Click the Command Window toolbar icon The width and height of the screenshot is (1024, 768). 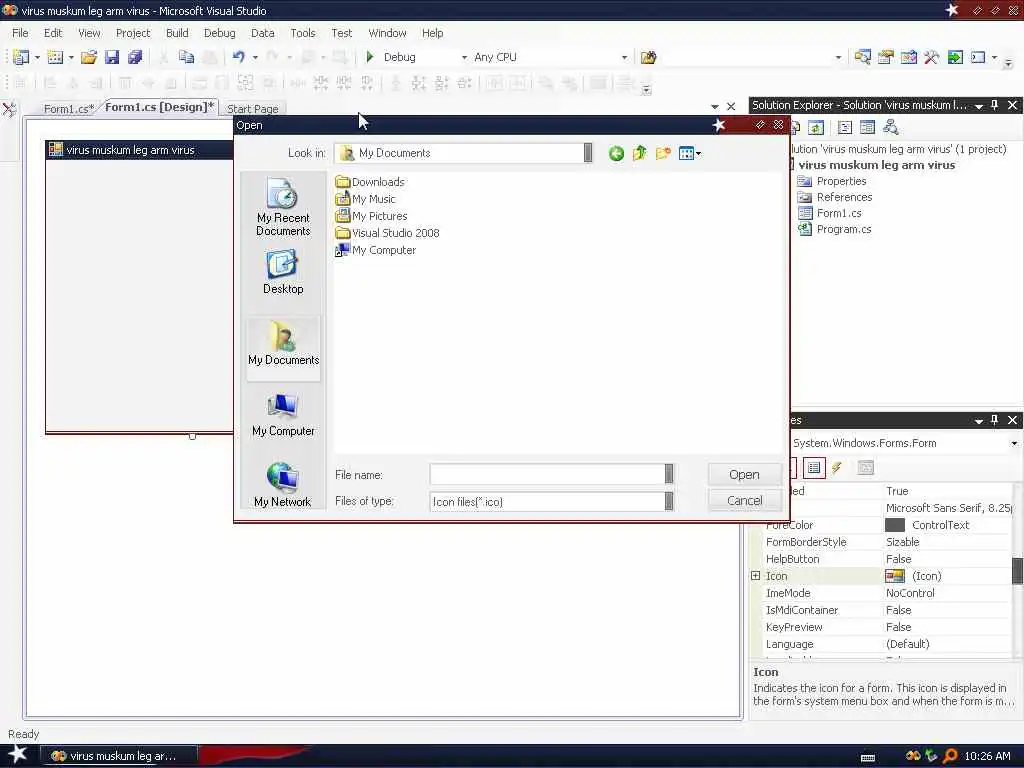coord(978,57)
